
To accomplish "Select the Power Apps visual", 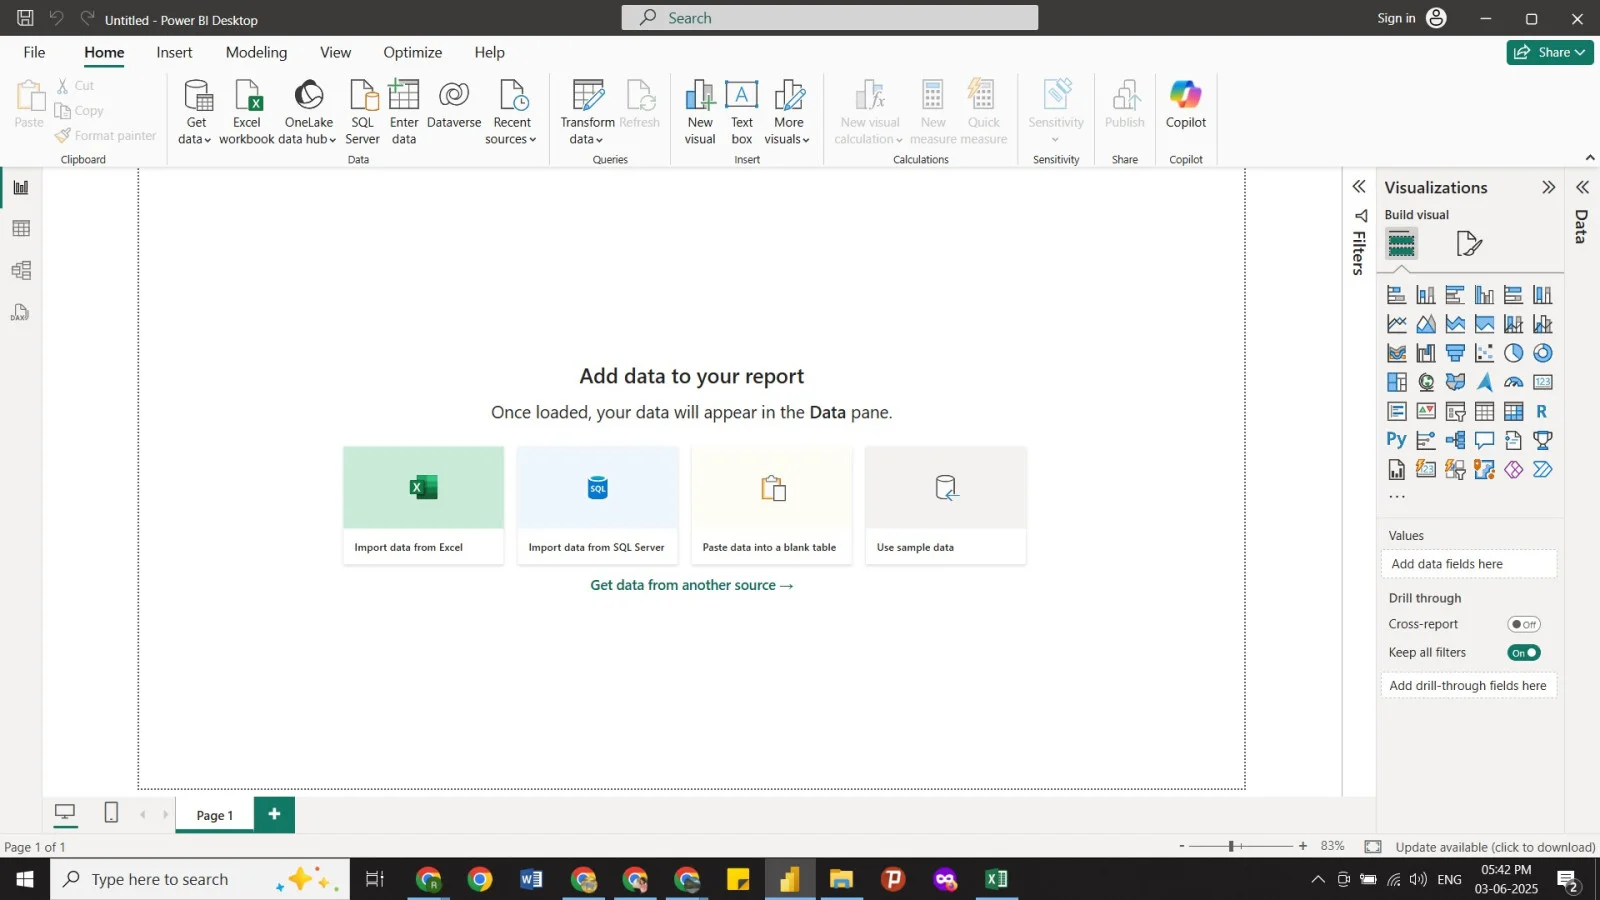I will (1514, 469).
